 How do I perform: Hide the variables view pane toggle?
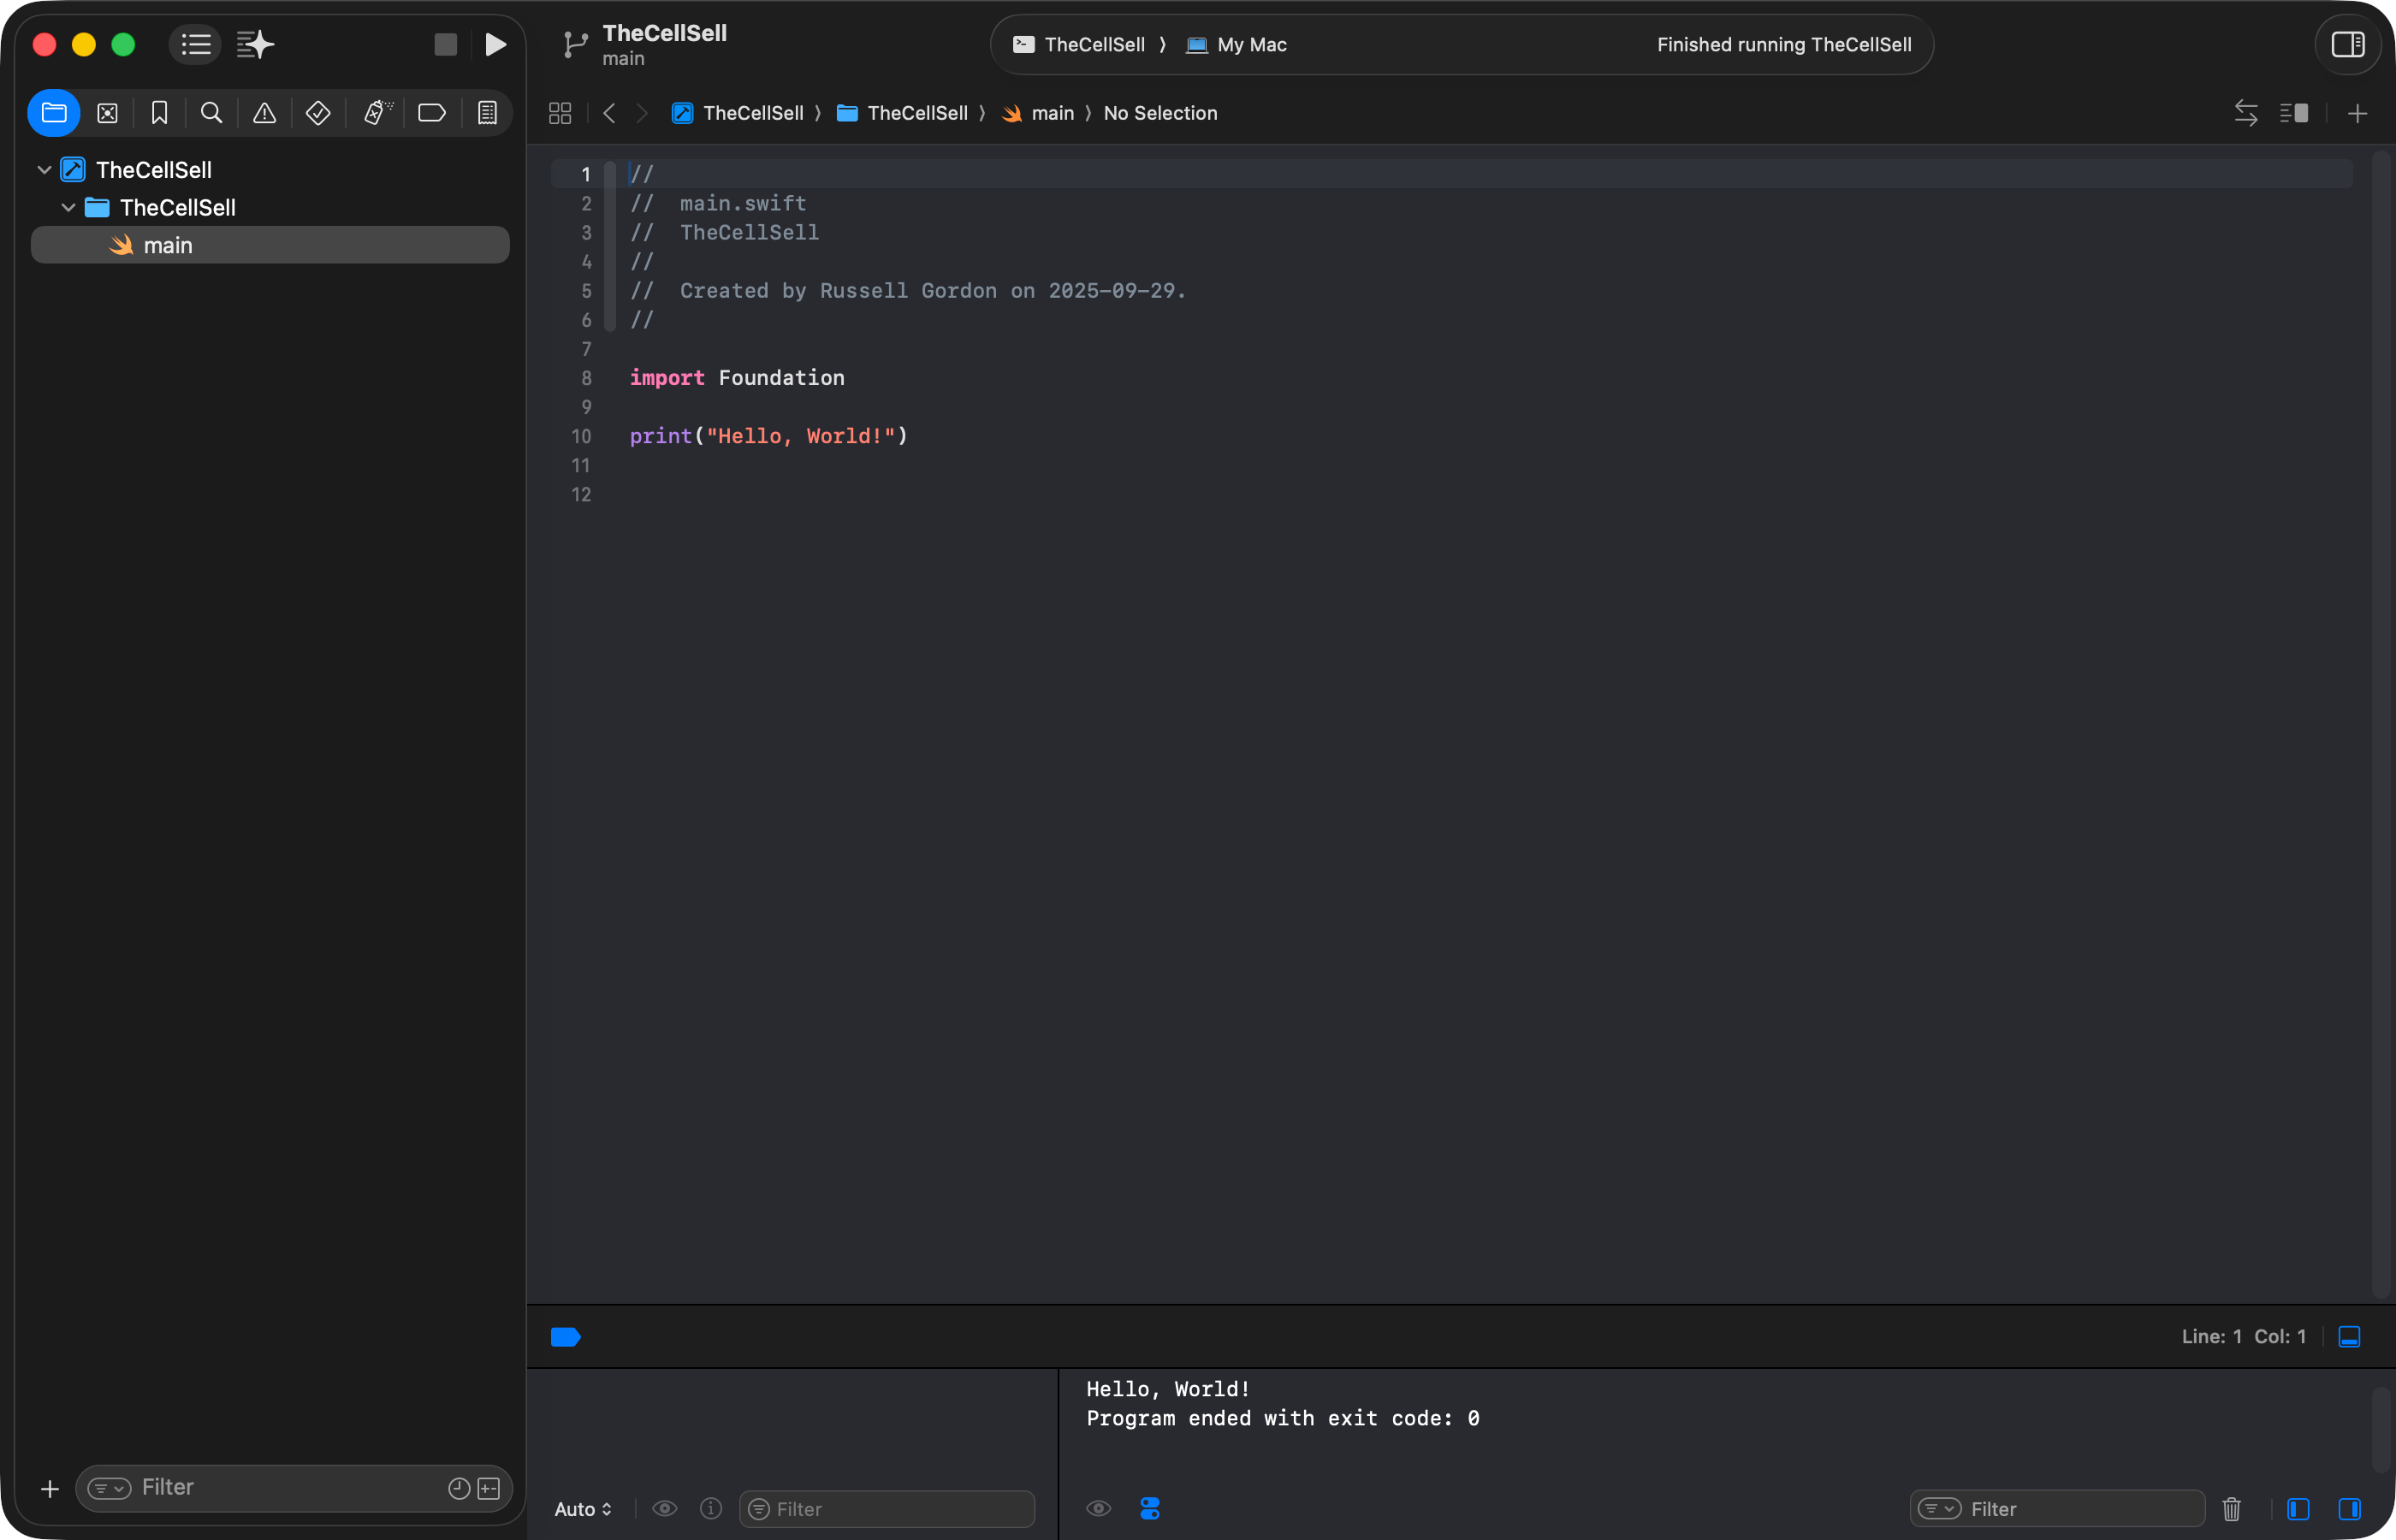2298,1509
